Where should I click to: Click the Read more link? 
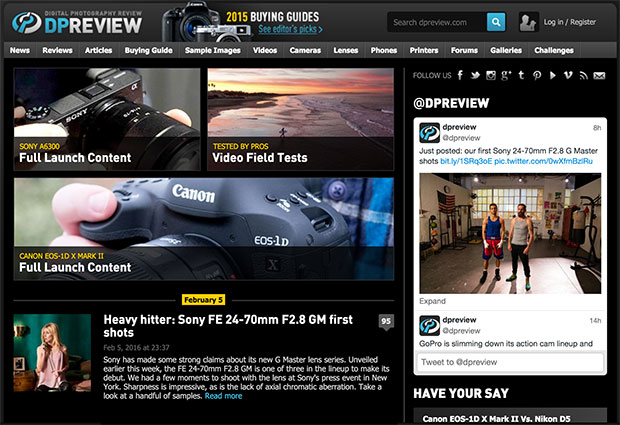[223, 396]
